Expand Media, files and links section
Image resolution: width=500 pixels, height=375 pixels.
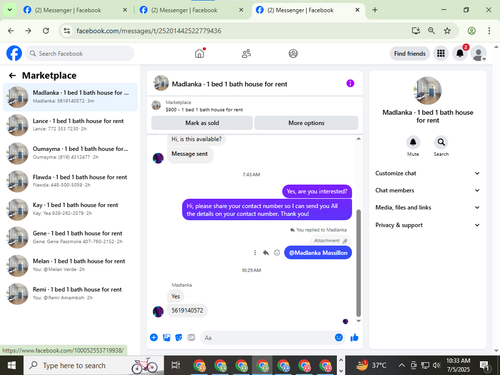point(428,207)
